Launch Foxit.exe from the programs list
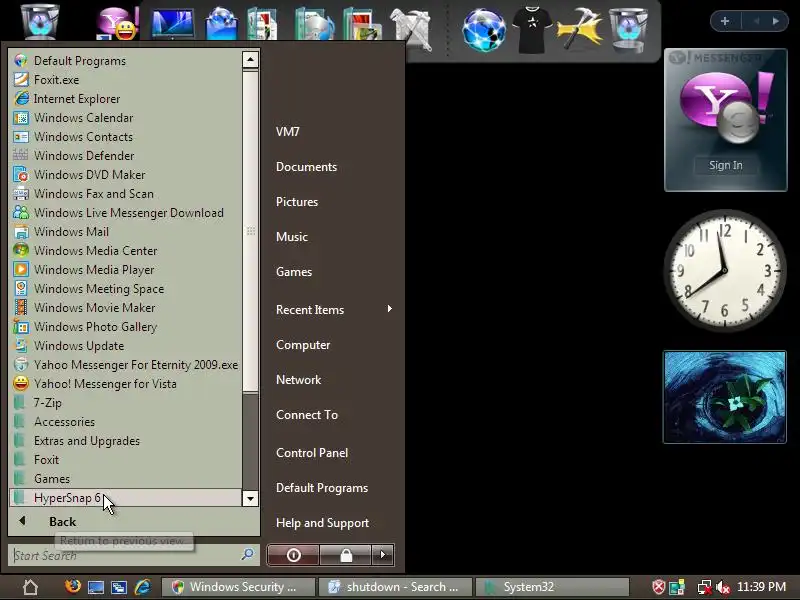The height and width of the screenshot is (600, 800). click(x=125, y=80)
